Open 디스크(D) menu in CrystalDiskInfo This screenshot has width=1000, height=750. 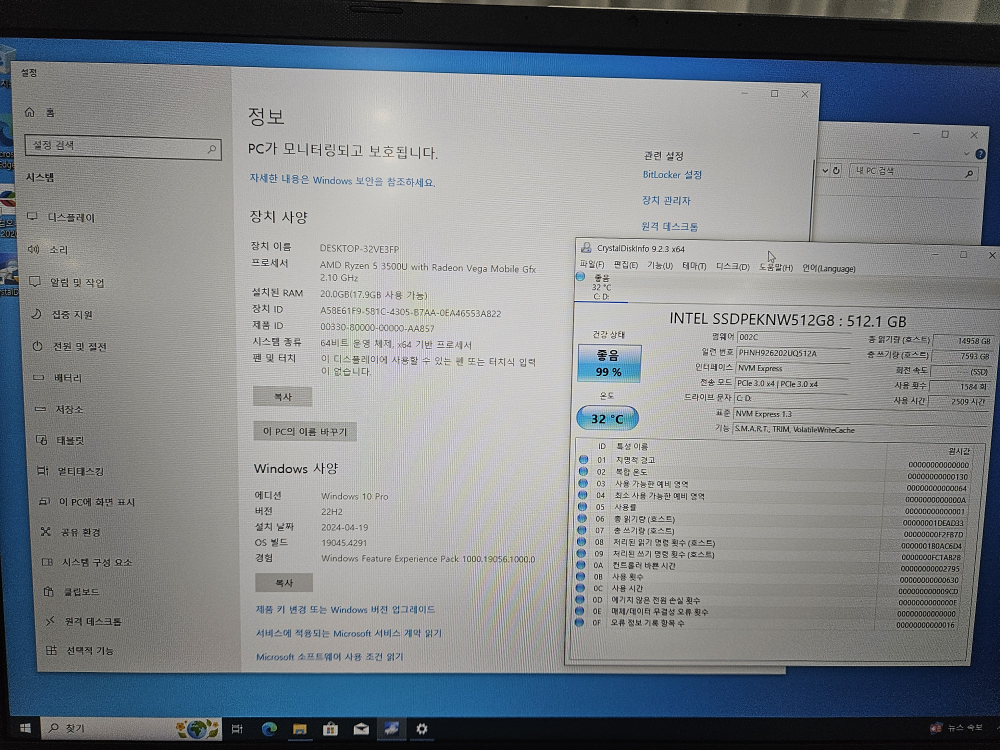[x=732, y=267]
